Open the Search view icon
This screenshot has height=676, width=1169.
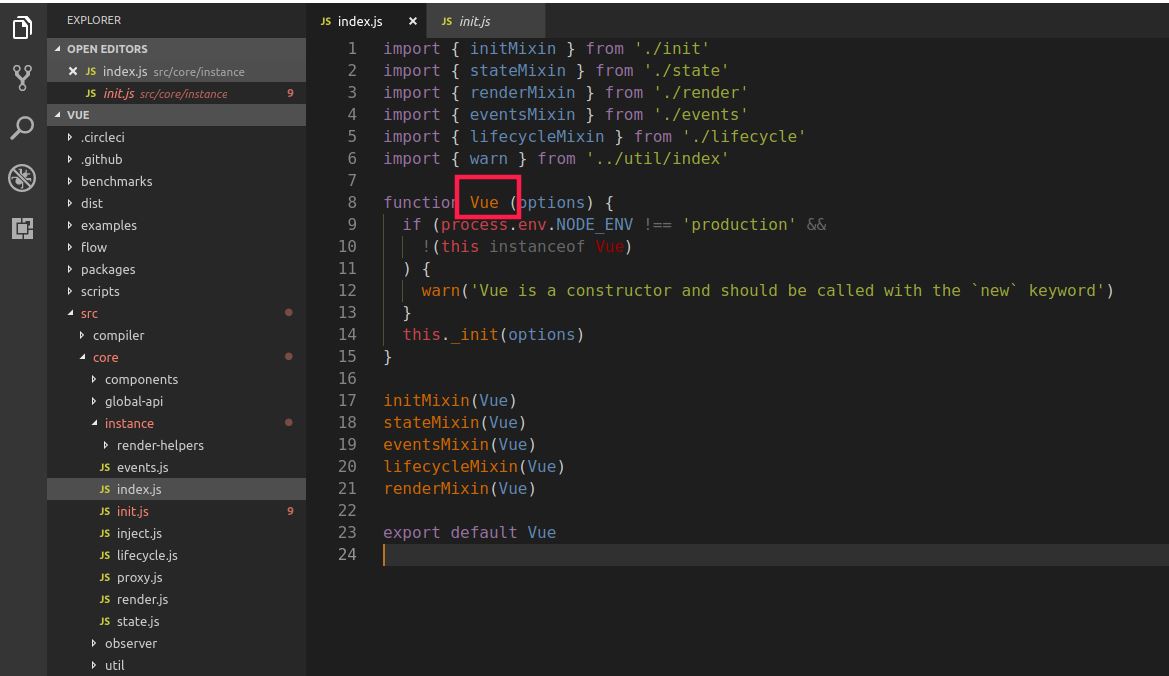(x=22, y=128)
